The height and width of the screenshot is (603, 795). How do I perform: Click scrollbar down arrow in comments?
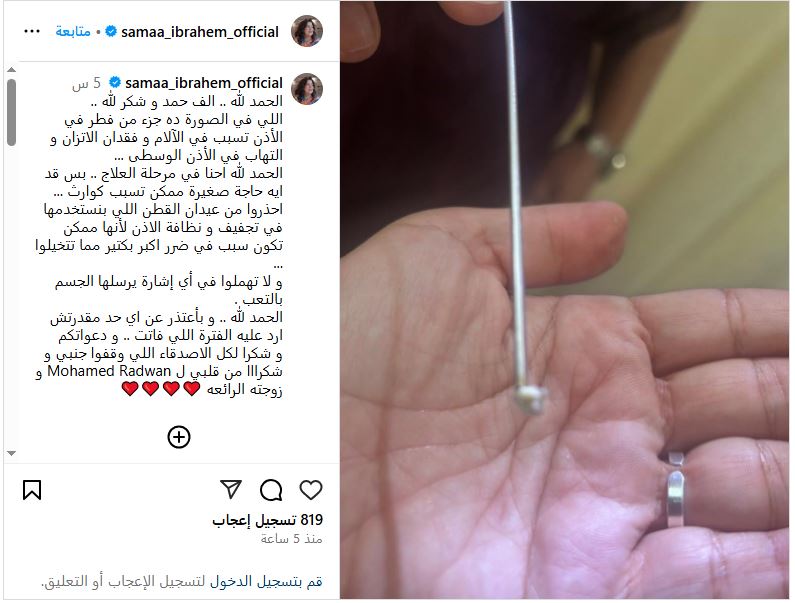12,453
